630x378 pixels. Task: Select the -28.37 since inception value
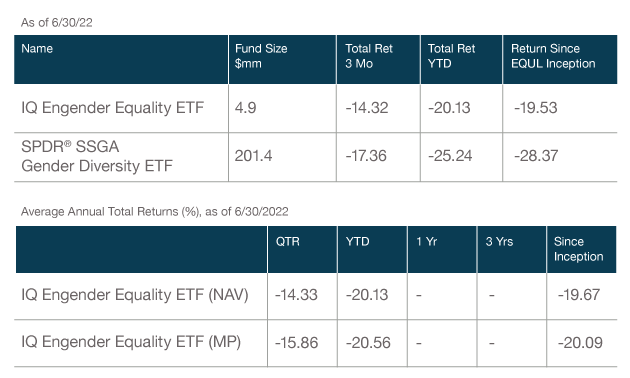[x=536, y=156]
